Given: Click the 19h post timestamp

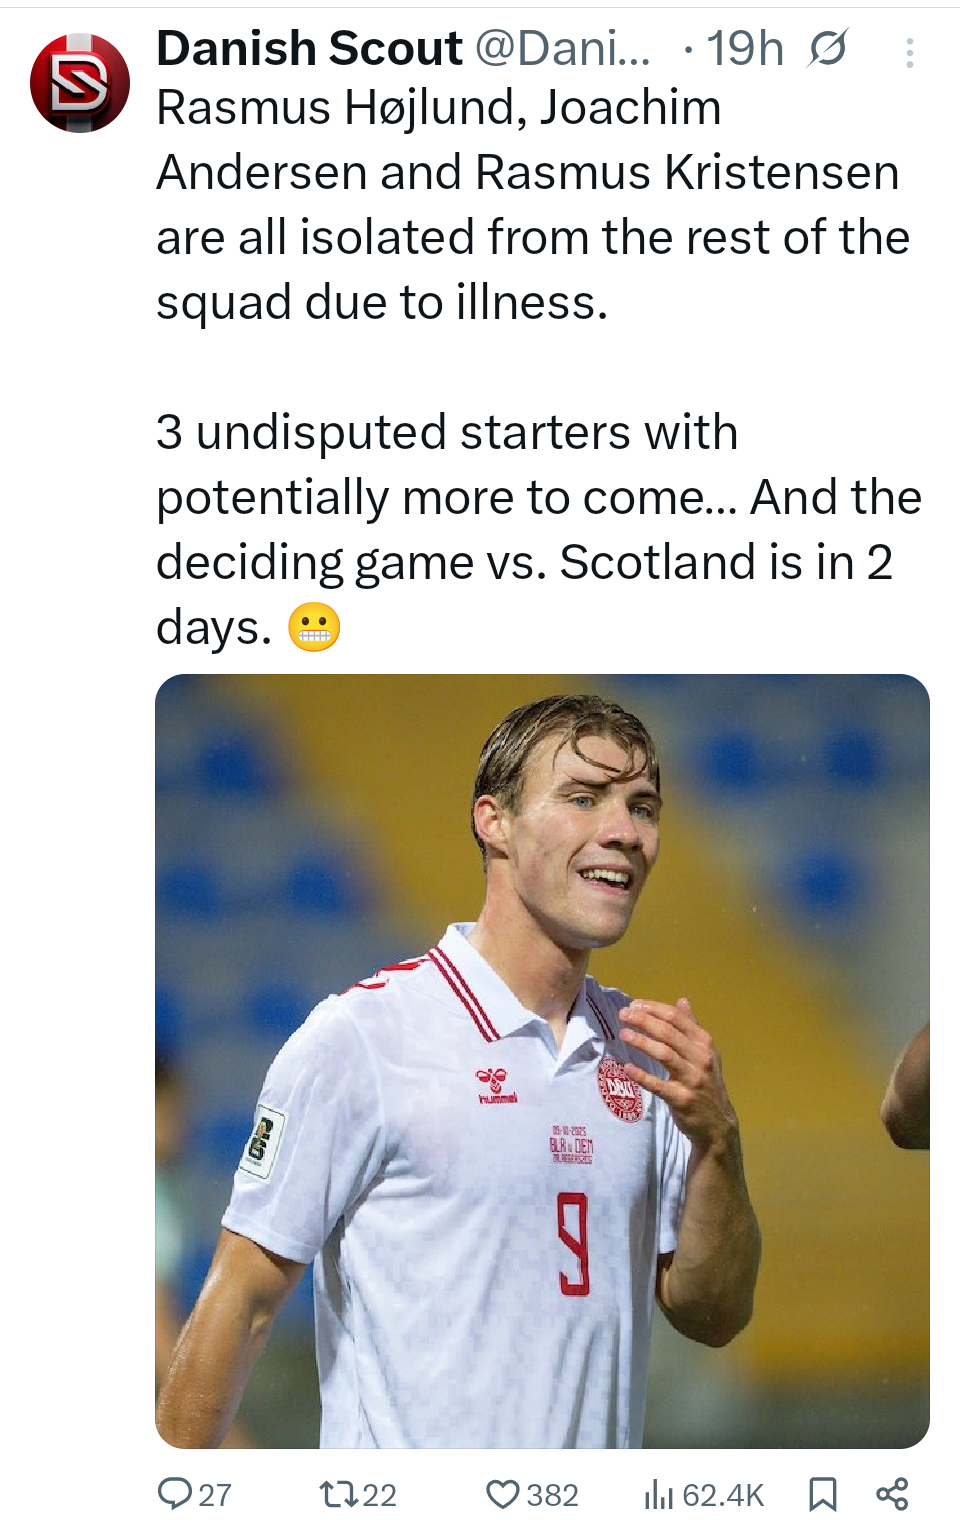Looking at the screenshot, I should 745,48.
